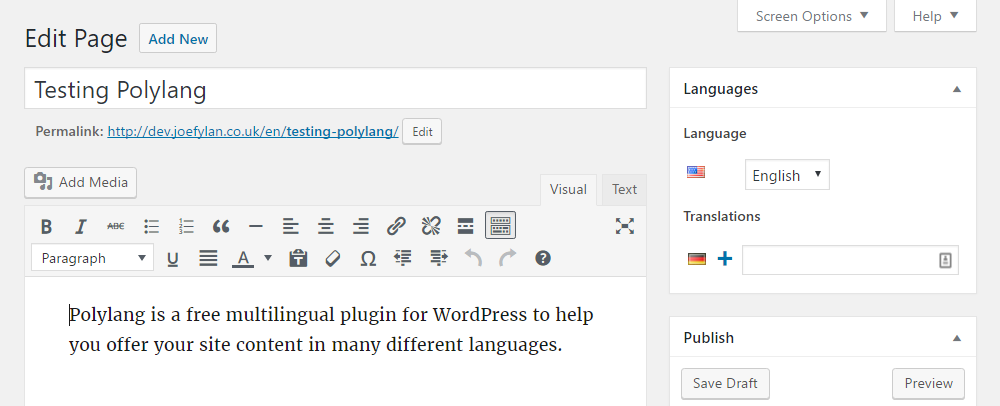This screenshot has width=1000, height=406.
Task: Click the Paste as text icon
Action: click(298, 259)
